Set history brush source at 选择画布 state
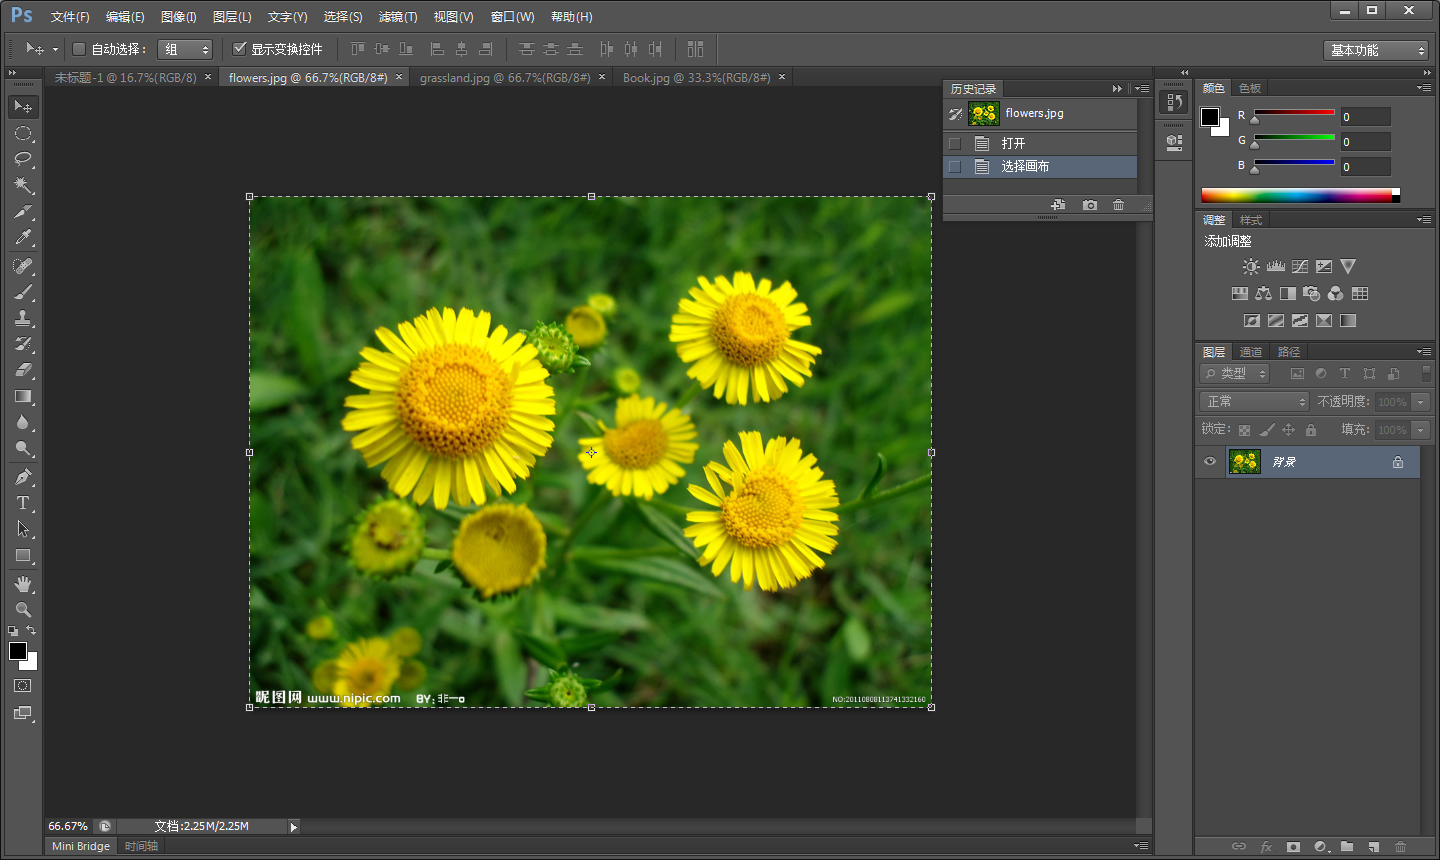The height and width of the screenshot is (860, 1440). tap(955, 167)
